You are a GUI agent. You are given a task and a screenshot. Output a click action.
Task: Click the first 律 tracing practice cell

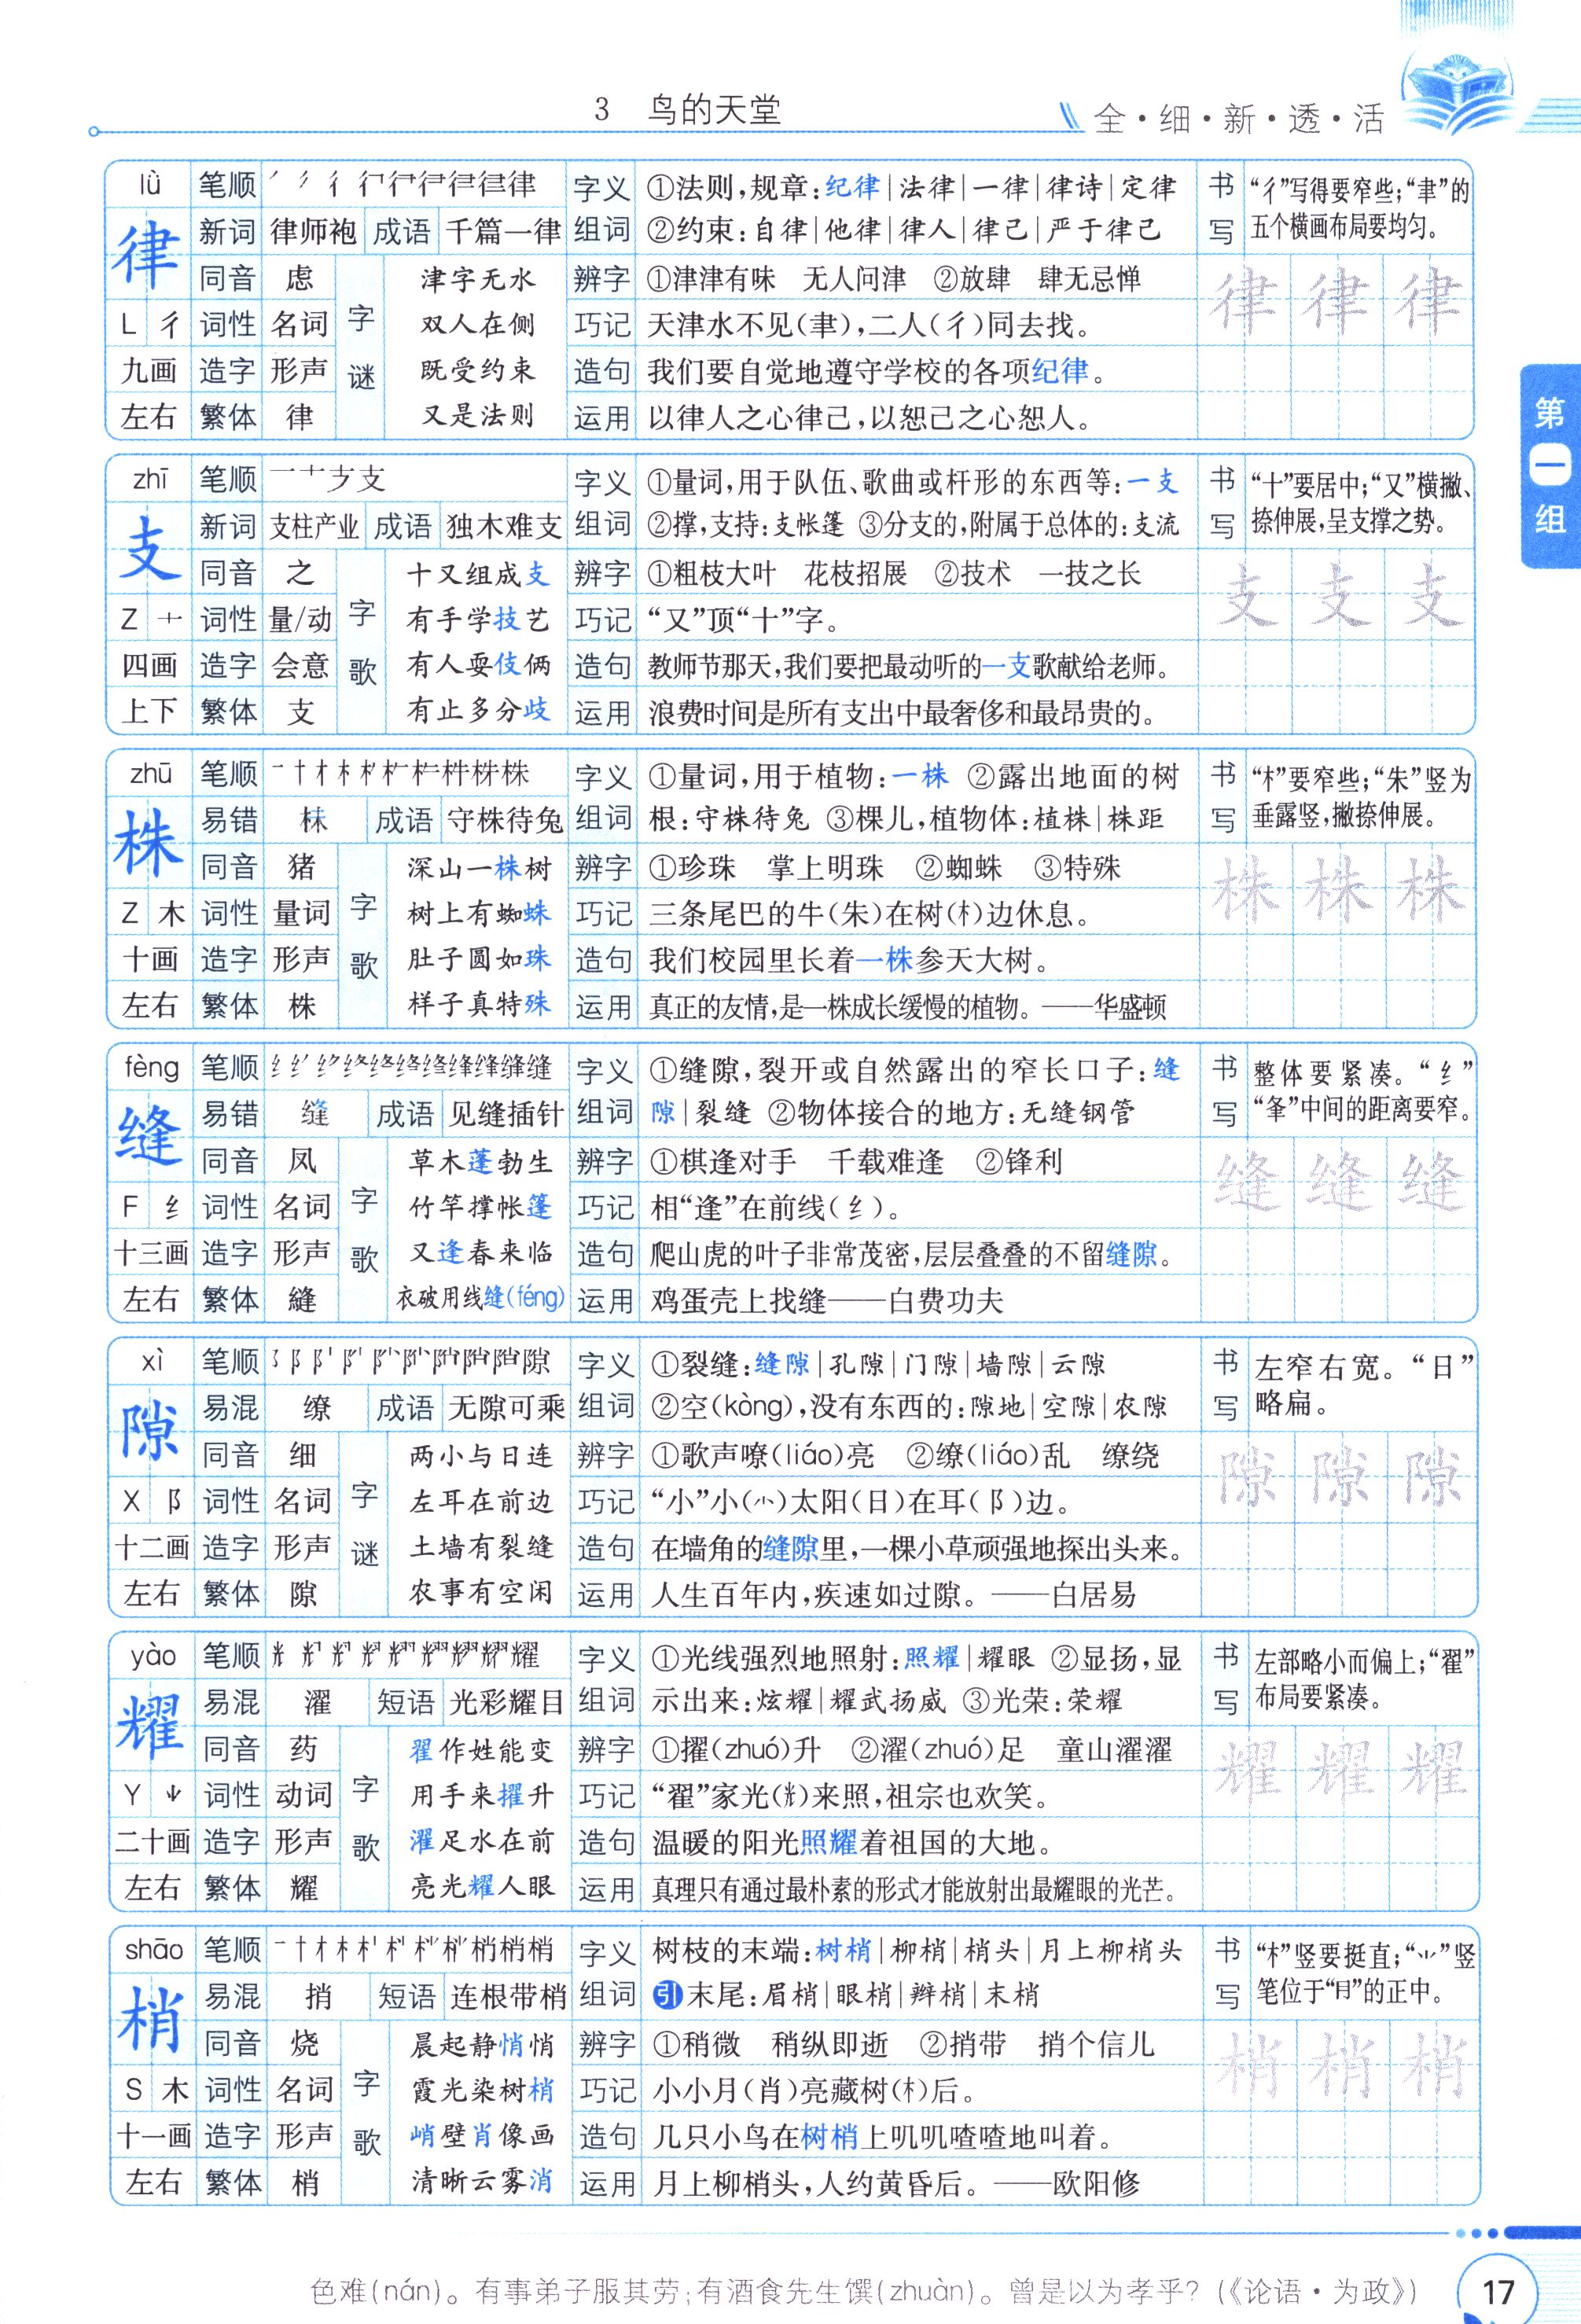tap(1245, 300)
